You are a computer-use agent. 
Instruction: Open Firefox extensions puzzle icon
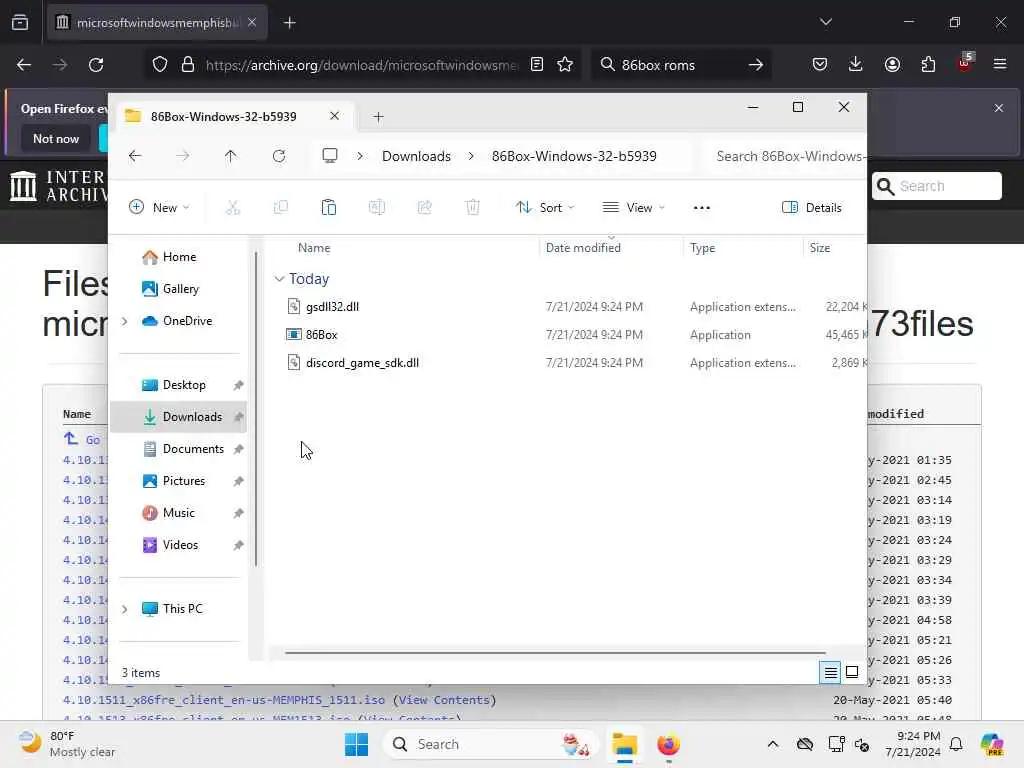pyautogui.click(x=928, y=64)
